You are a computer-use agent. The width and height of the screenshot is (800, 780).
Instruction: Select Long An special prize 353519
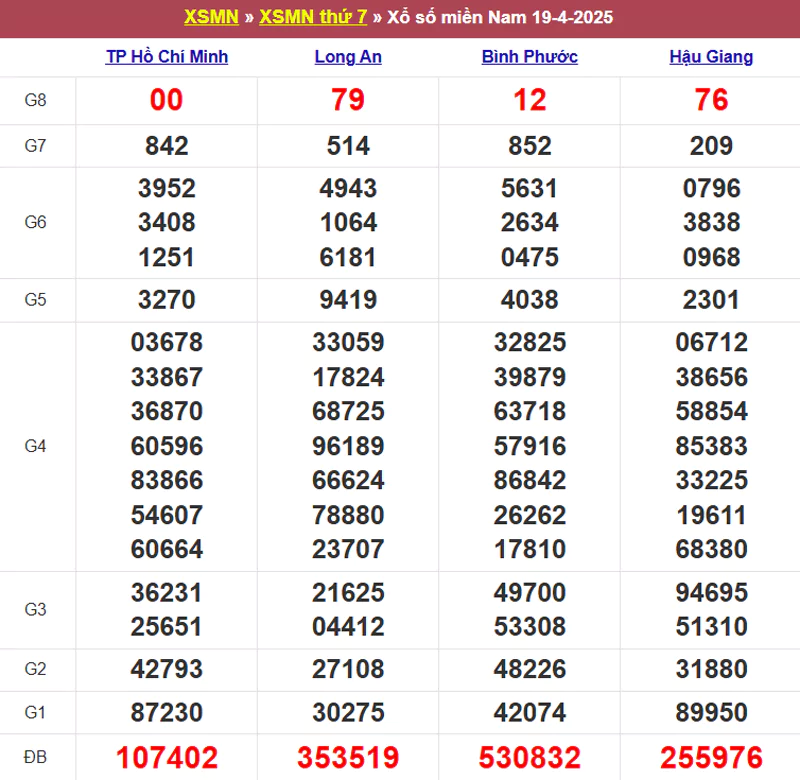click(x=348, y=757)
